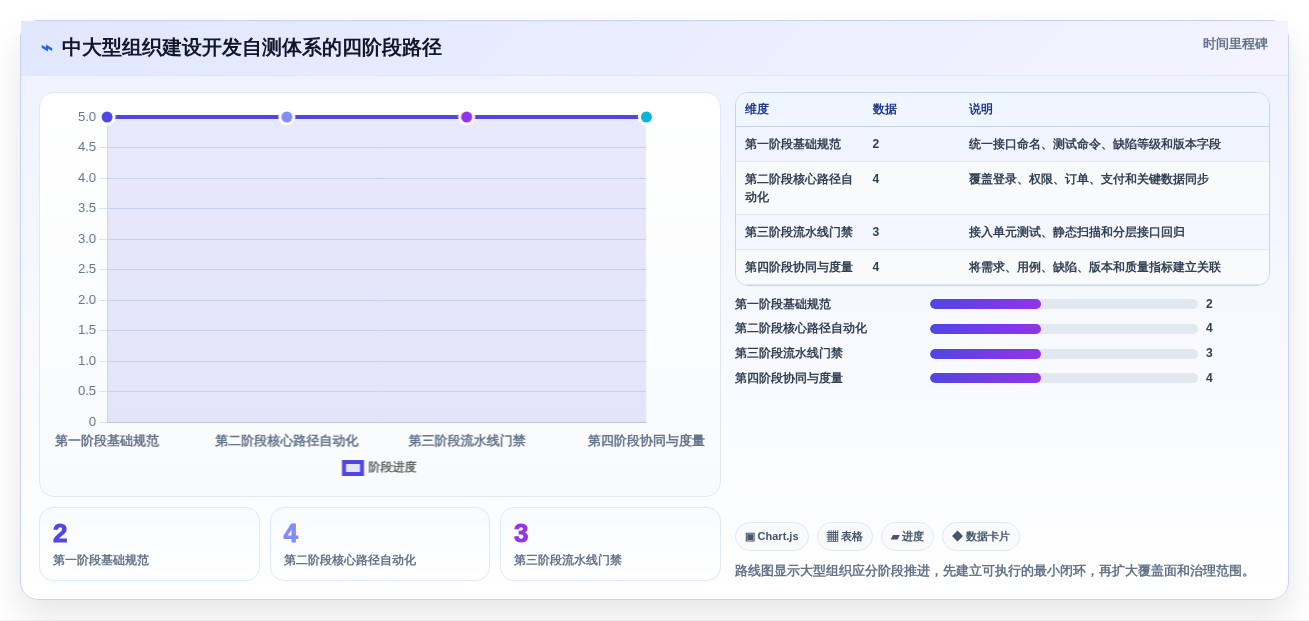This screenshot has height=621, width=1309.
Task: Click the 第三阶段流水线门禁 progress bar
Action: click(1064, 354)
